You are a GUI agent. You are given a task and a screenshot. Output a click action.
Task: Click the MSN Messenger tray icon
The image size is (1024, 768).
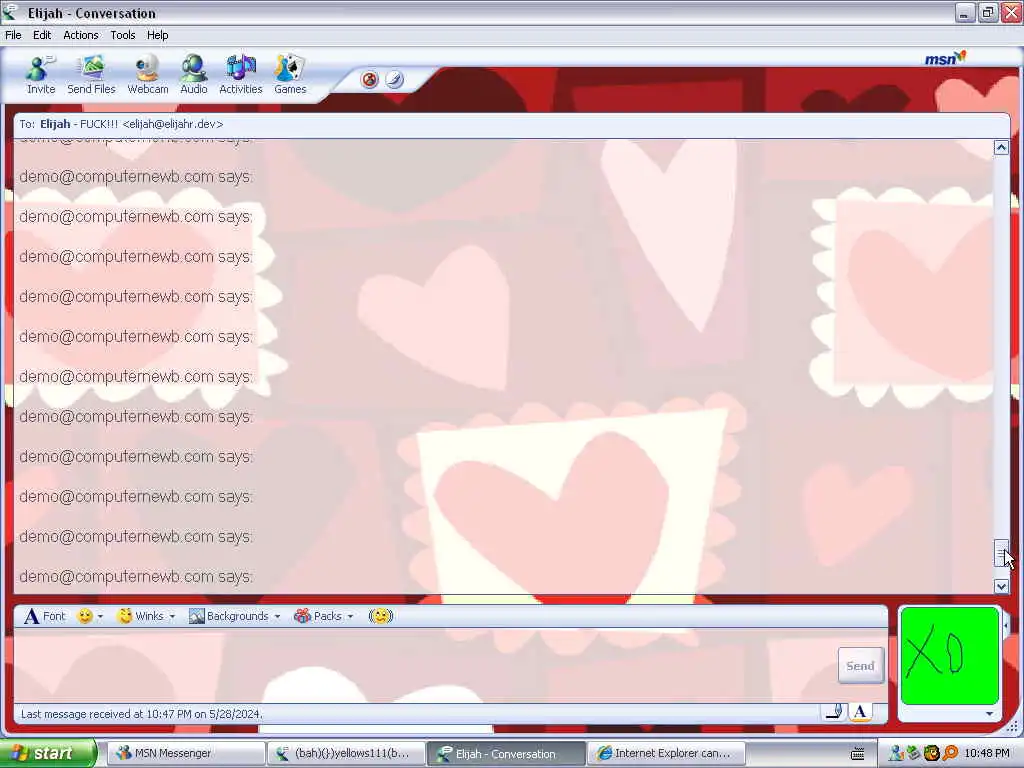pos(896,753)
